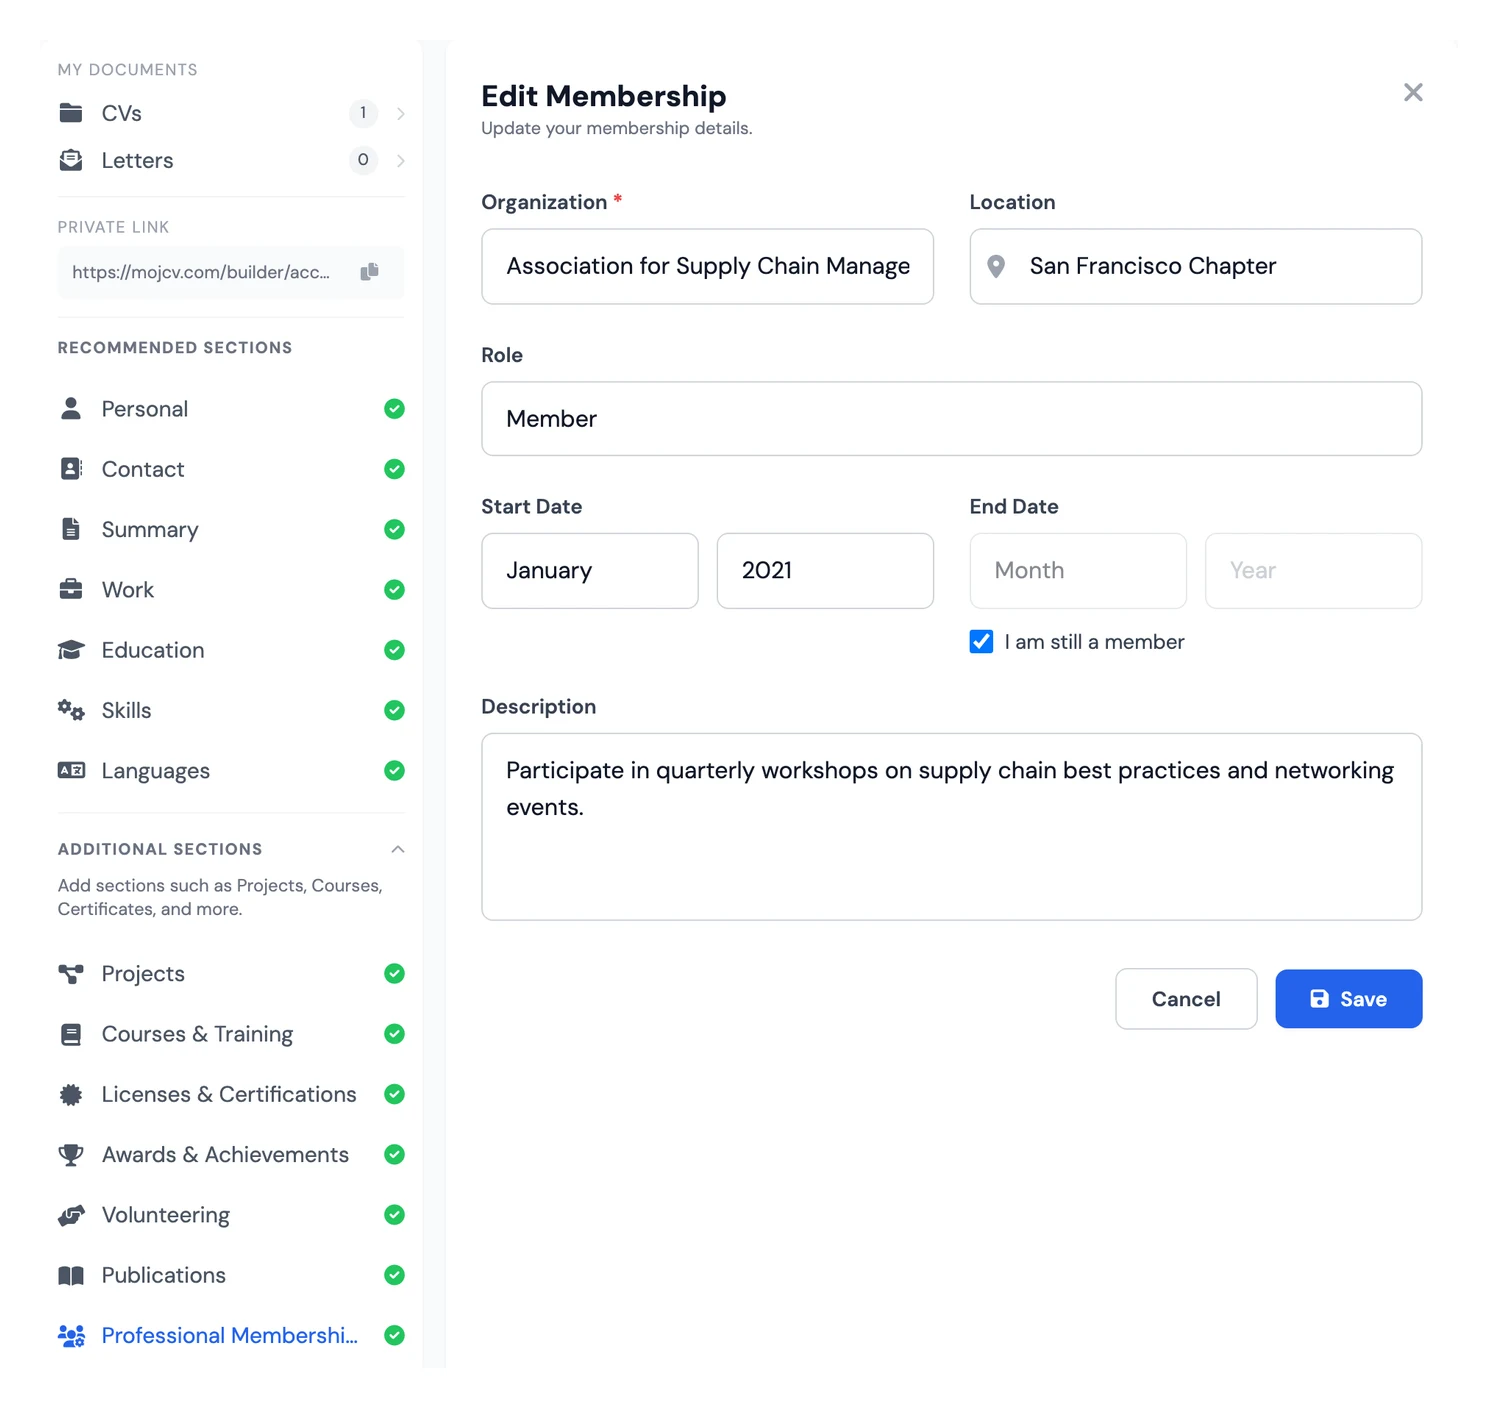Click the Publications open book icon
1498x1408 pixels.
pos(71,1275)
